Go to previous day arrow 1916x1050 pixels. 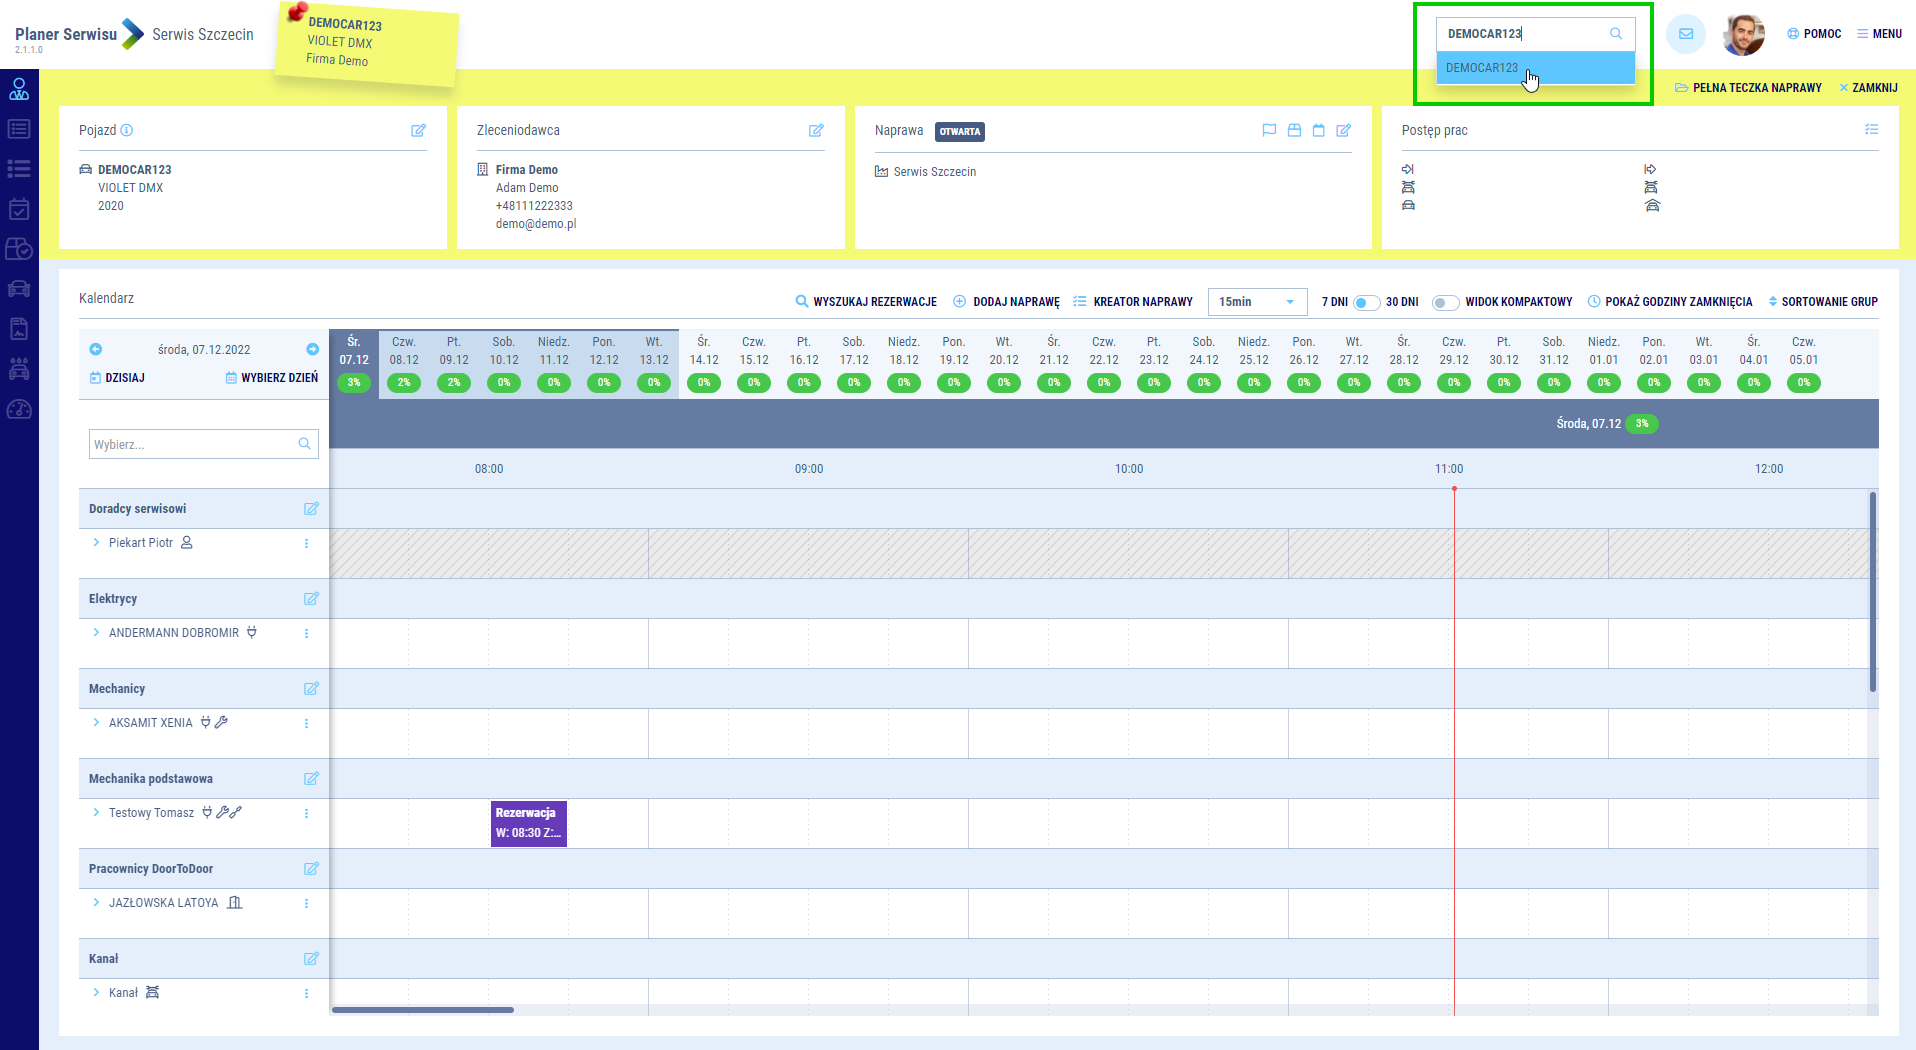pyautogui.click(x=96, y=349)
